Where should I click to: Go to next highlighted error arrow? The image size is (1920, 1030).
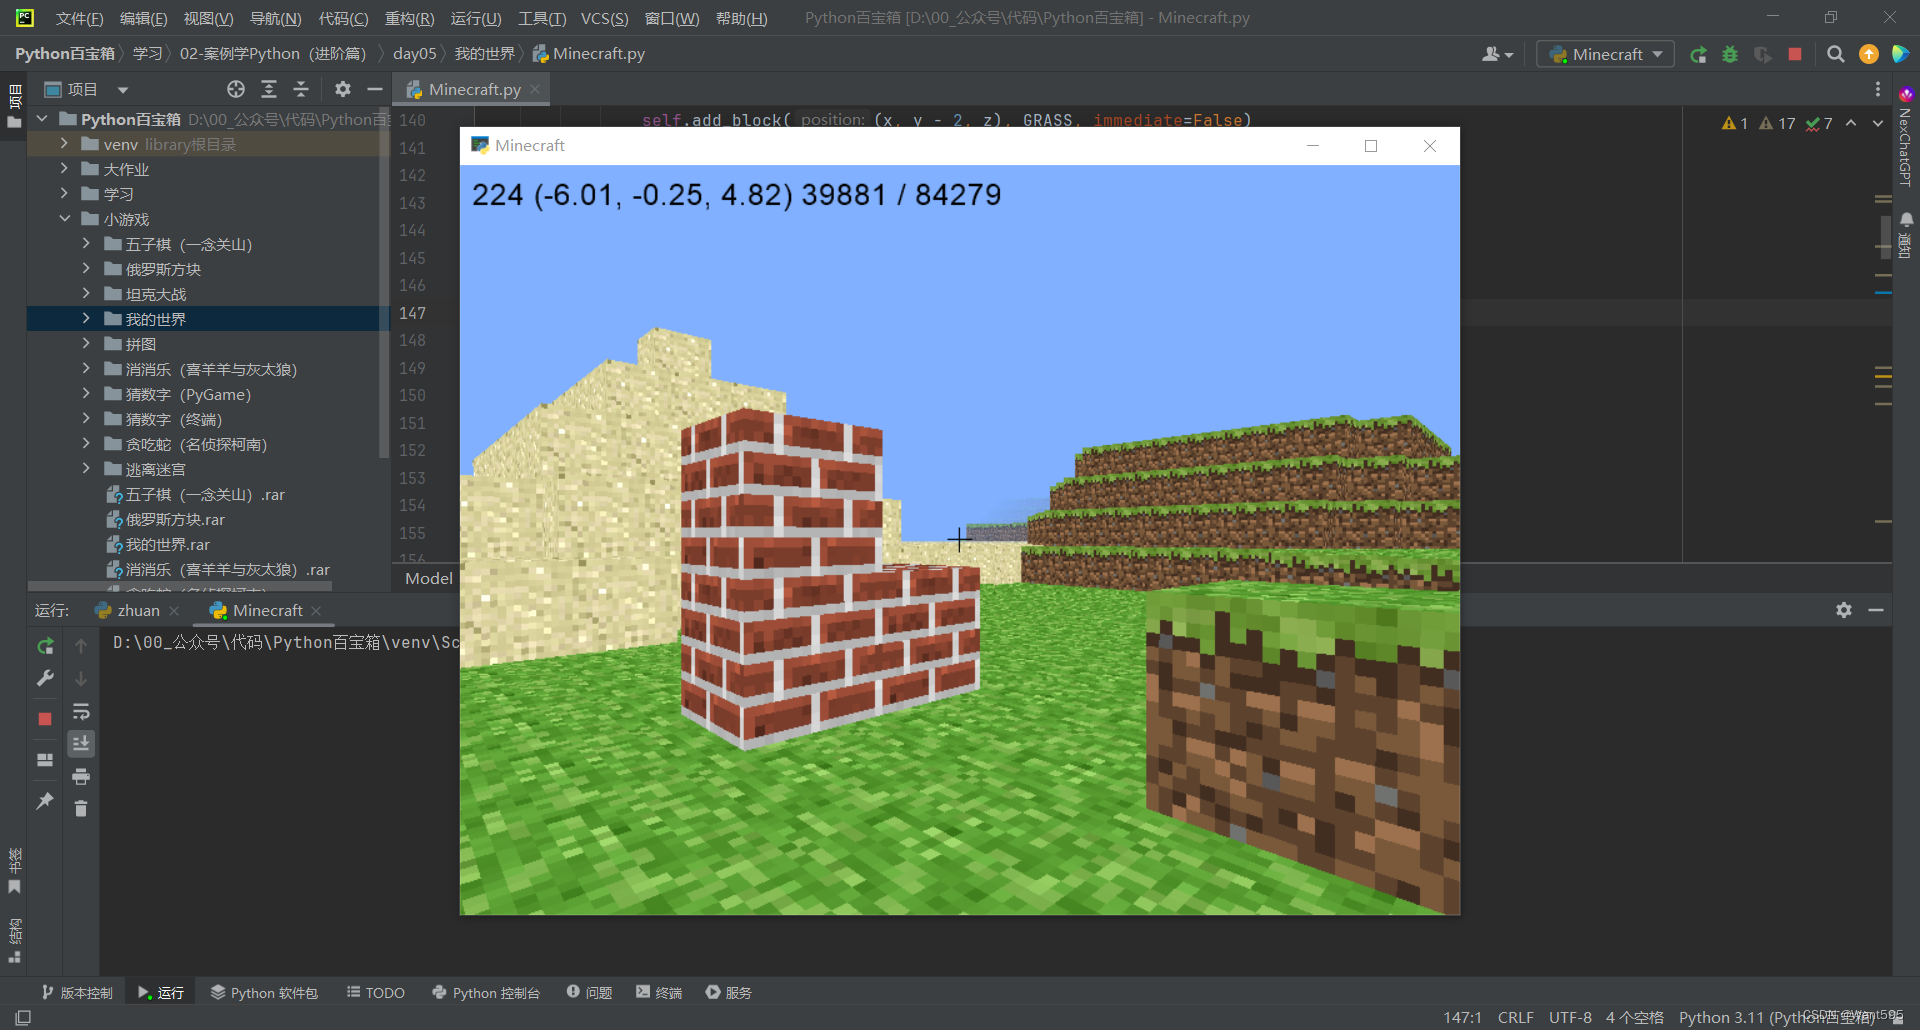[1877, 123]
